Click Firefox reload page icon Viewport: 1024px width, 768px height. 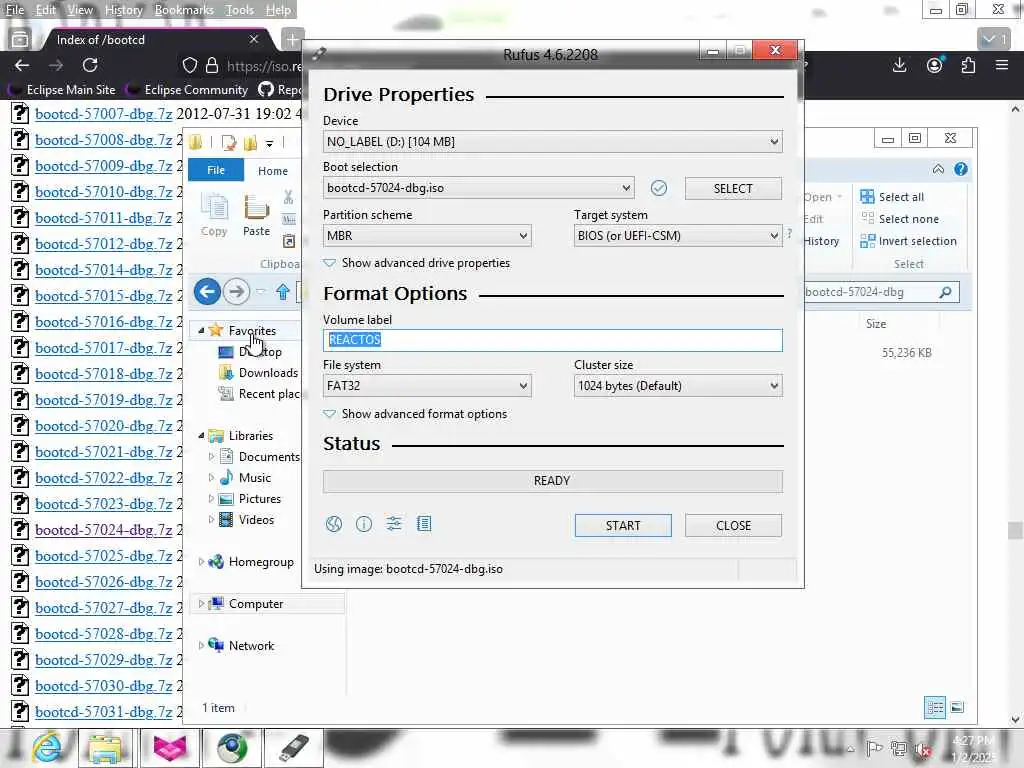90,65
